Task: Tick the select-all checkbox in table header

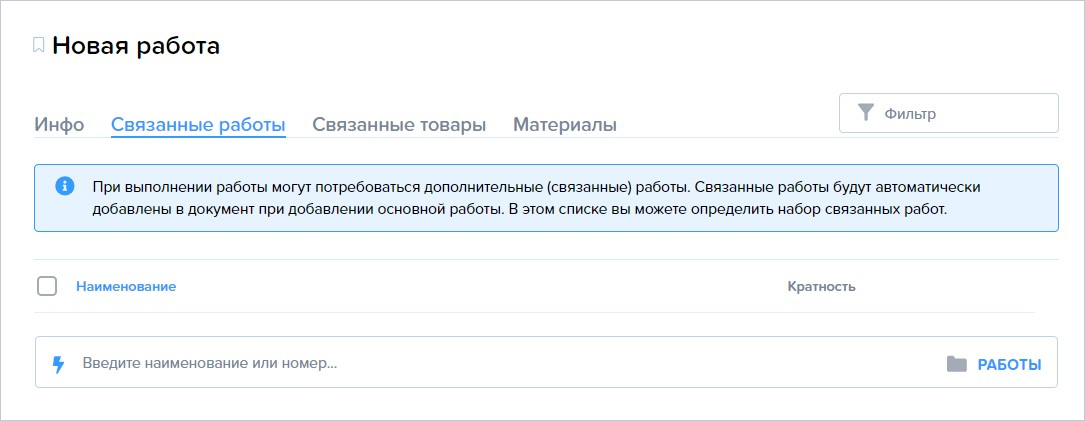Action: 46,286
